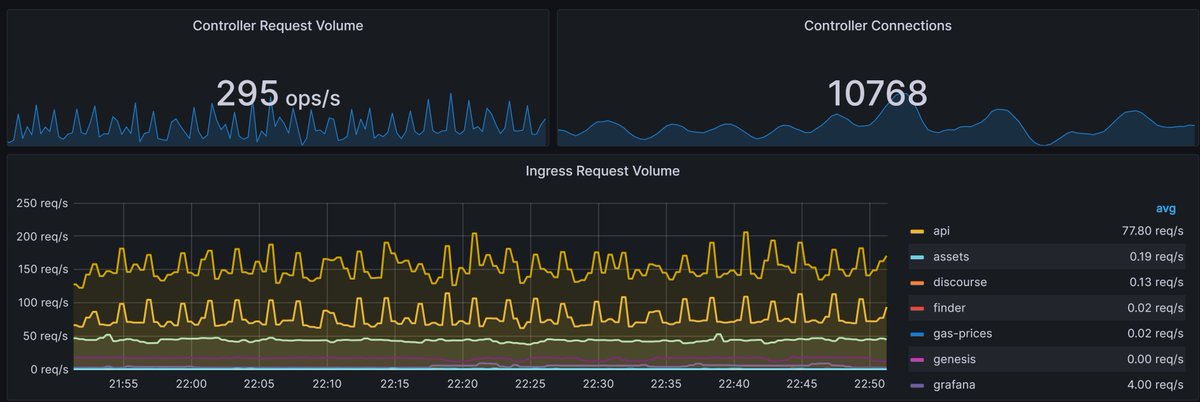Change the grafana purple color swatch

tap(917, 385)
